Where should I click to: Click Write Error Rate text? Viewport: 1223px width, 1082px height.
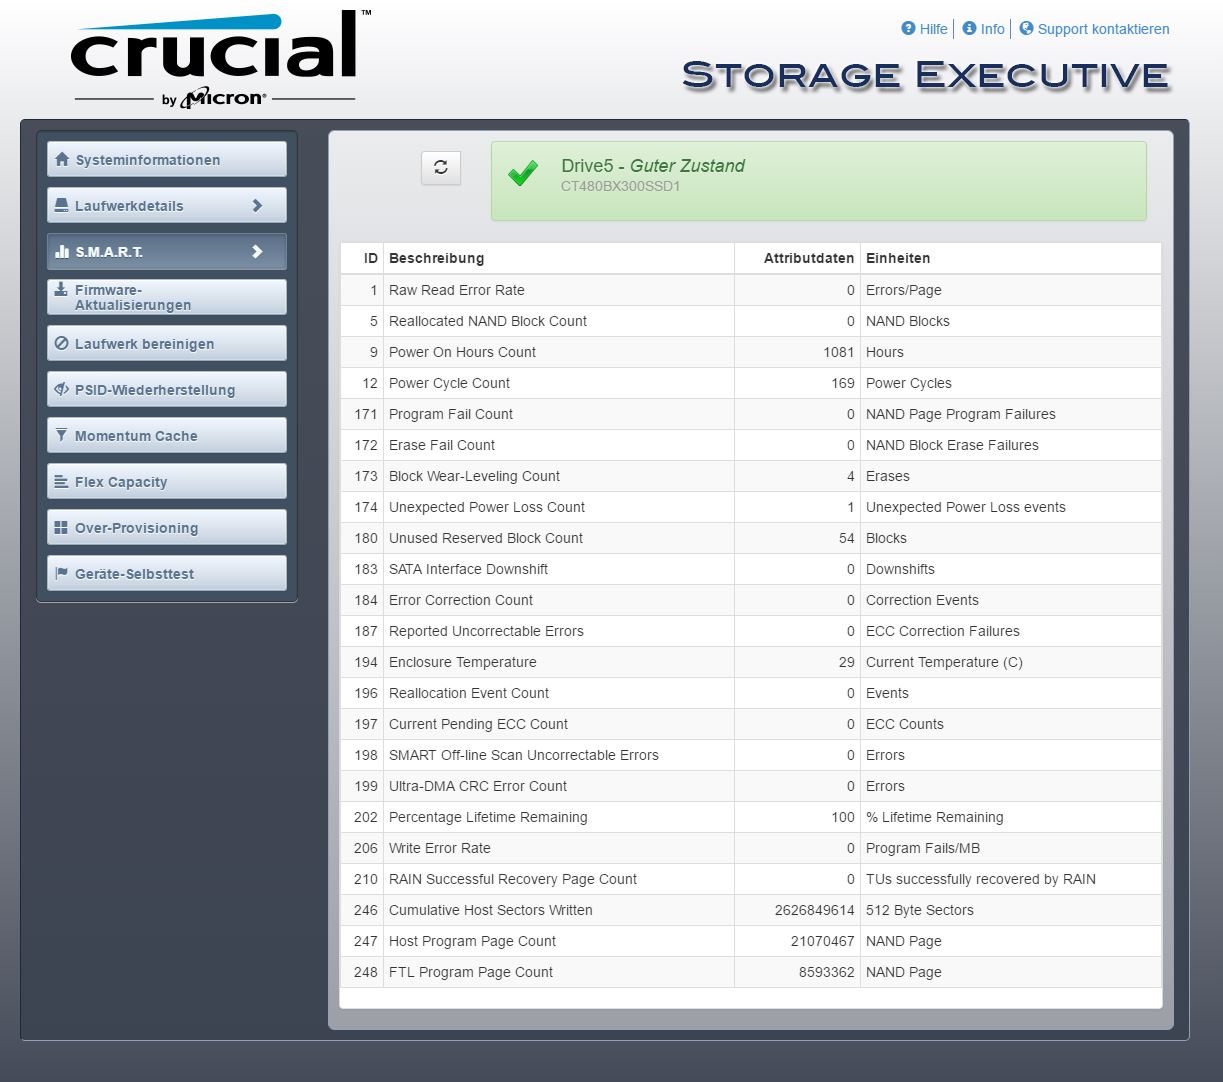(x=440, y=848)
